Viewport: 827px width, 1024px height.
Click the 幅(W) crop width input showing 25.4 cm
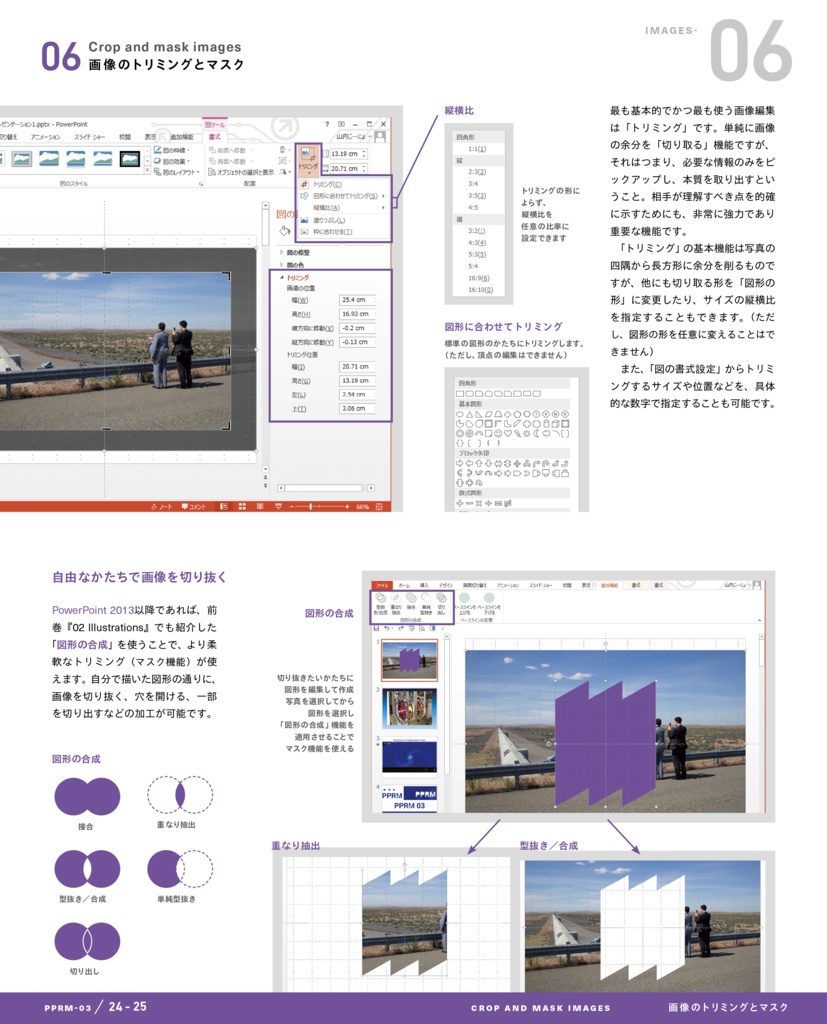coord(356,299)
